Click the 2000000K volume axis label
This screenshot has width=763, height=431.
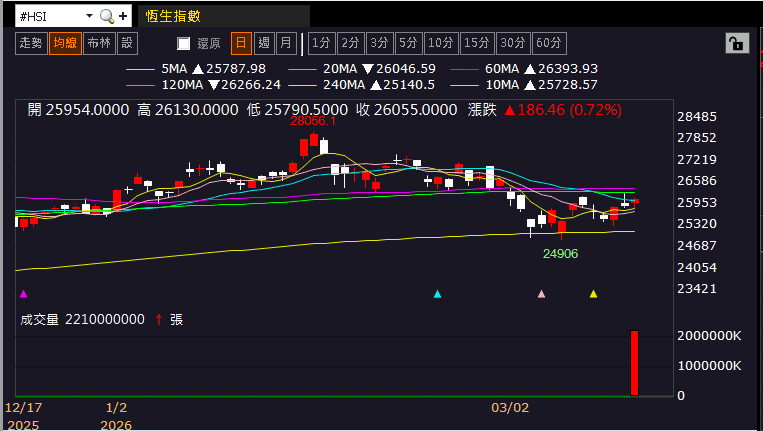pyautogui.click(x=709, y=336)
